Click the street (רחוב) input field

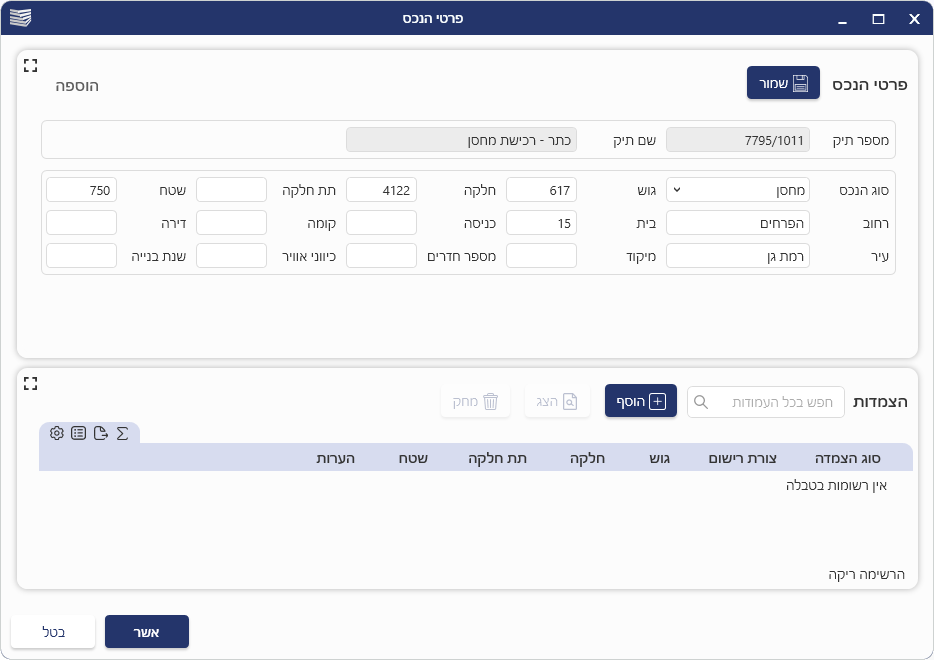pos(738,222)
